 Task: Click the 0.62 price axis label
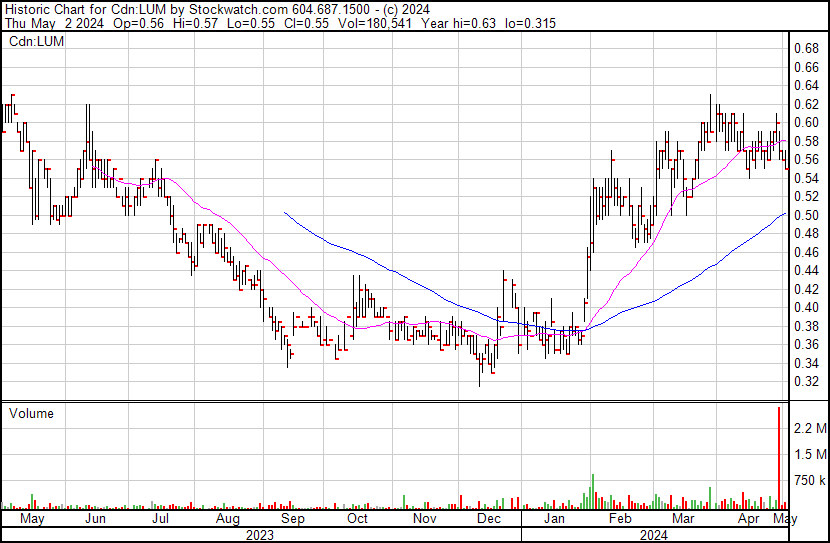(806, 104)
